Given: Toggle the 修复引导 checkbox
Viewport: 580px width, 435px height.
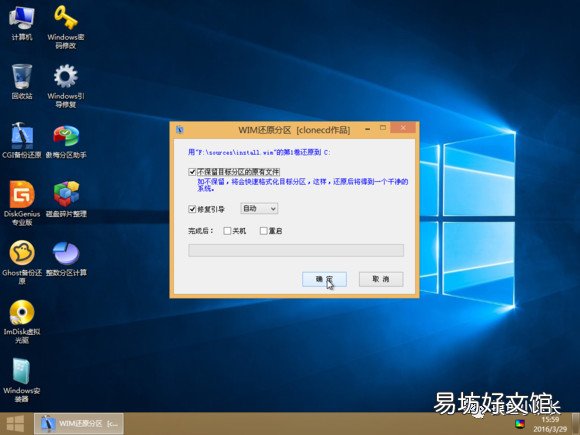Looking at the screenshot, I should (192, 209).
